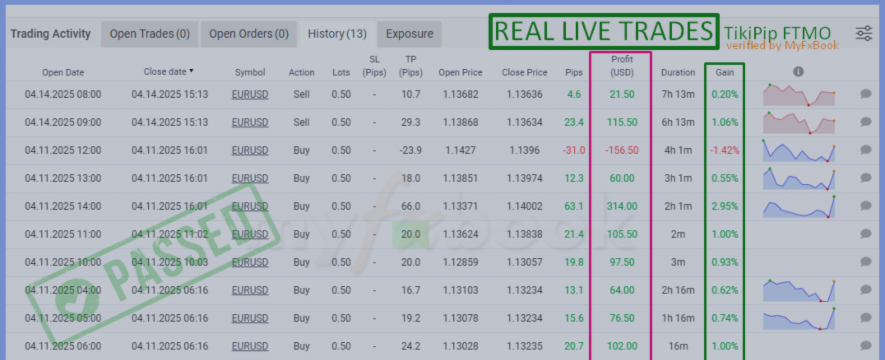The width and height of the screenshot is (885, 360).
Task: Open comment bubble for the -156.50 trade
Action: pos(866,150)
